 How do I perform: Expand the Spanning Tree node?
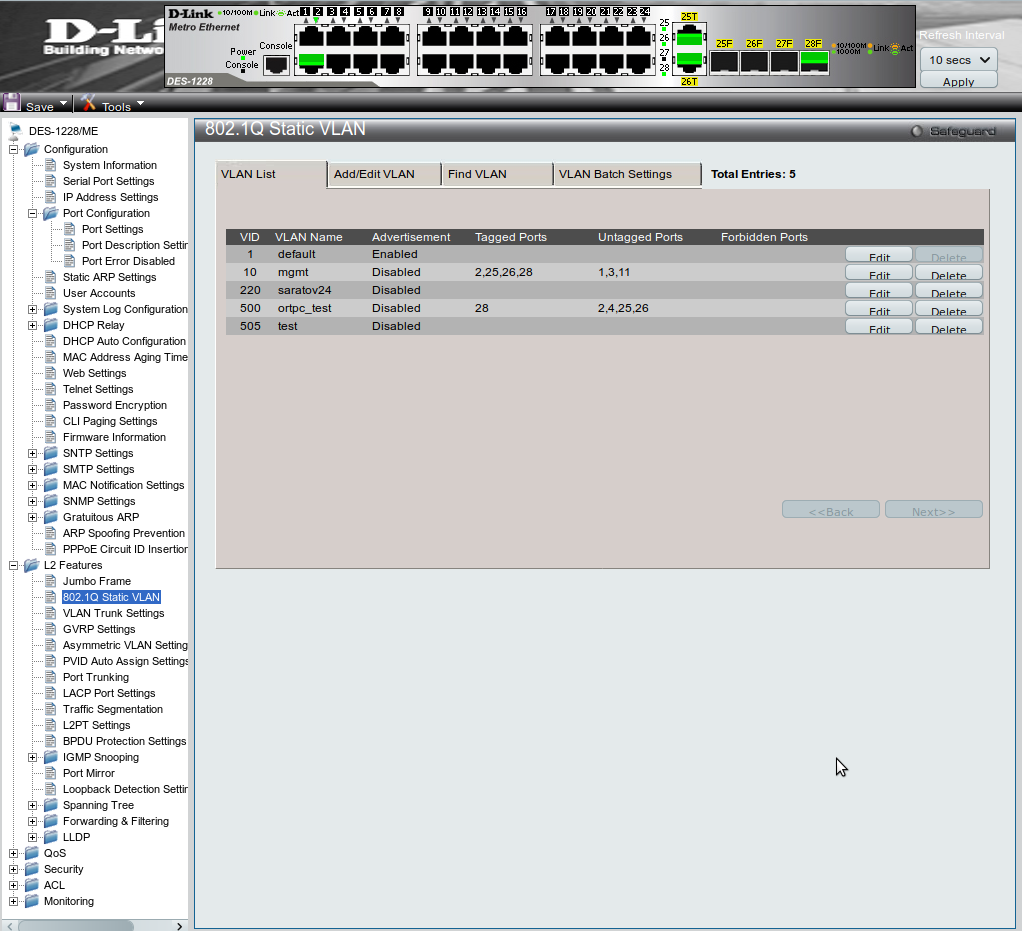pos(33,805)
